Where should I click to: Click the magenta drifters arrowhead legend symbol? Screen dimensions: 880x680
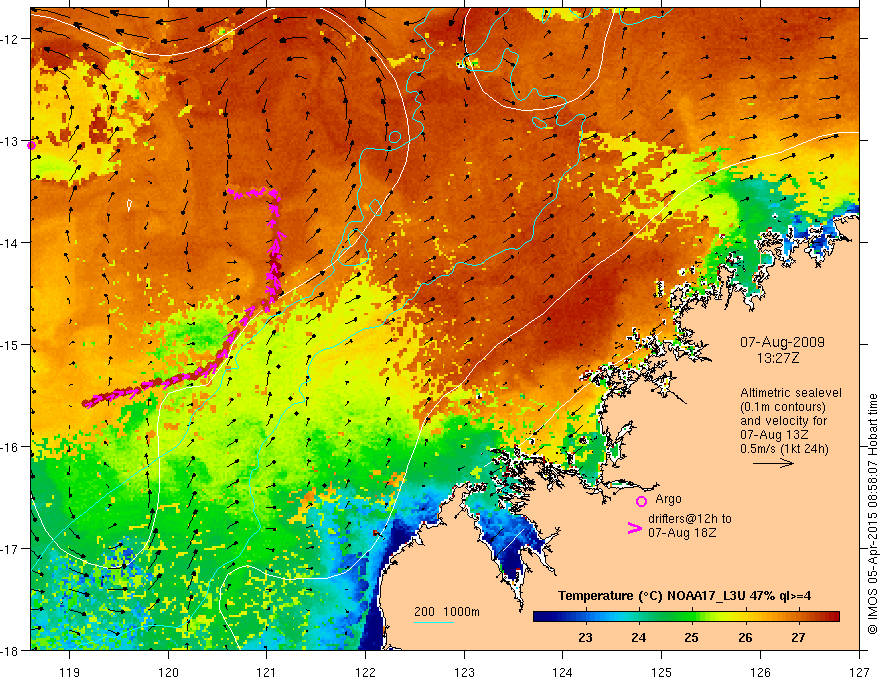[634, 528]
